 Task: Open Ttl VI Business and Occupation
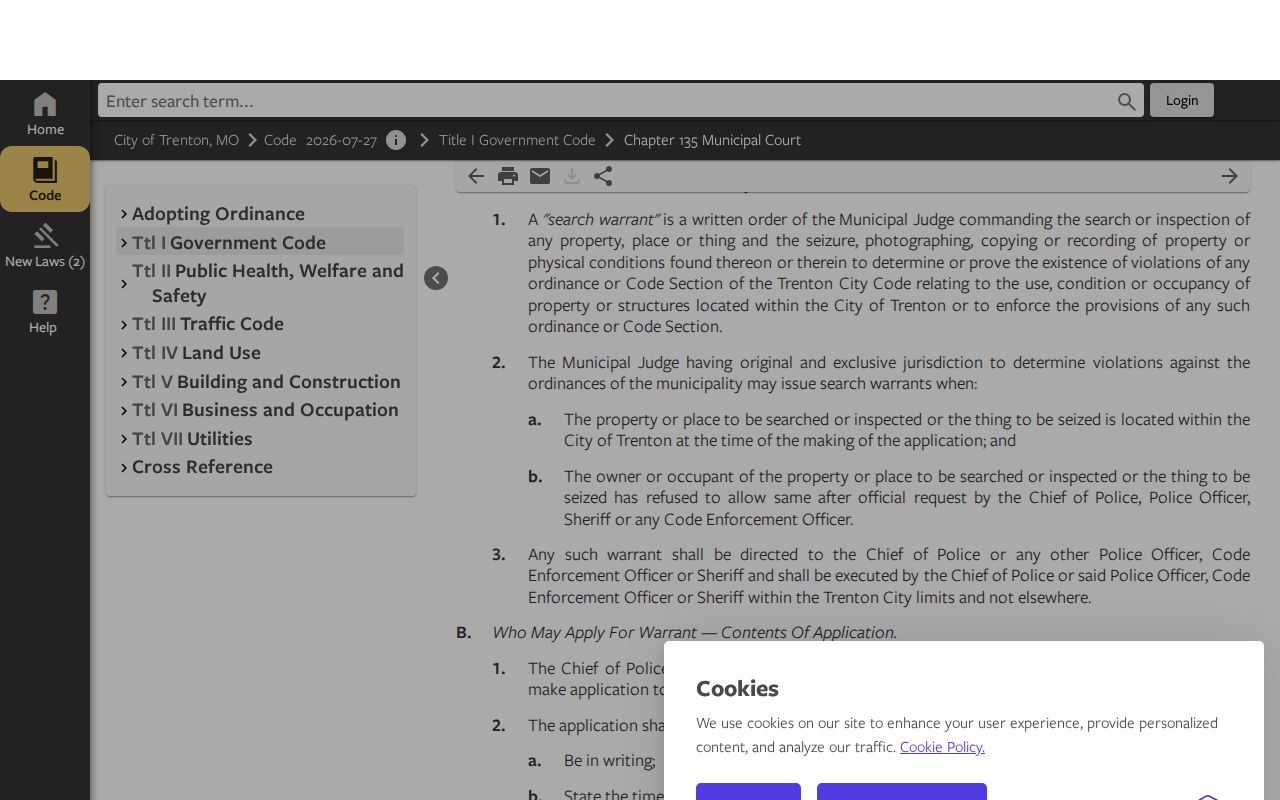(x=265, y=410)
